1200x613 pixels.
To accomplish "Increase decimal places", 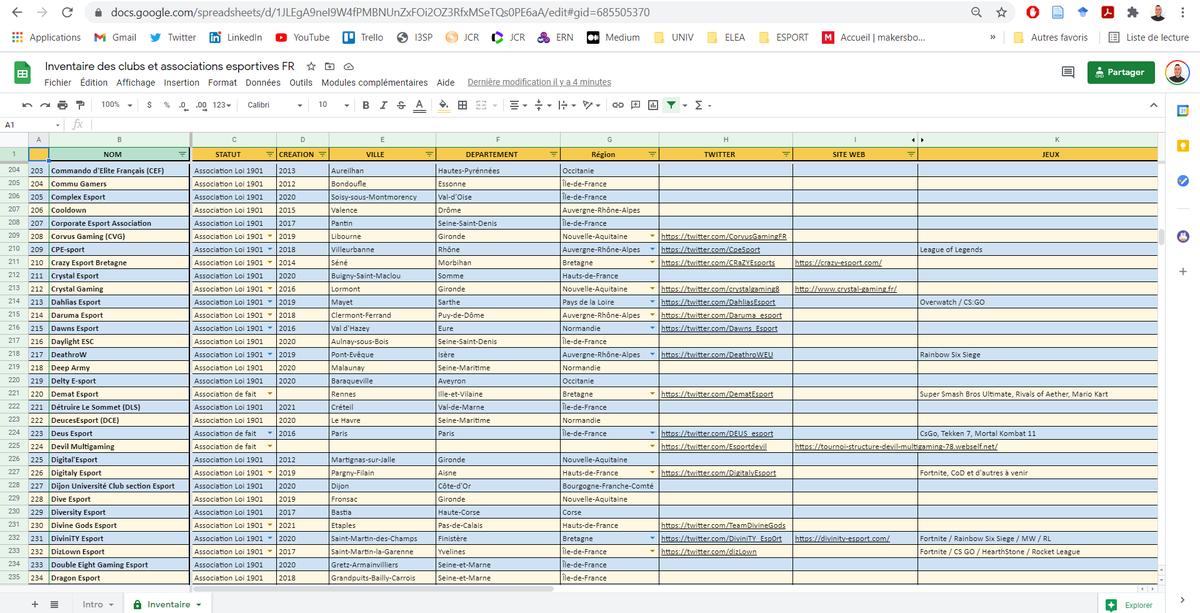I will tap(202, 105).
